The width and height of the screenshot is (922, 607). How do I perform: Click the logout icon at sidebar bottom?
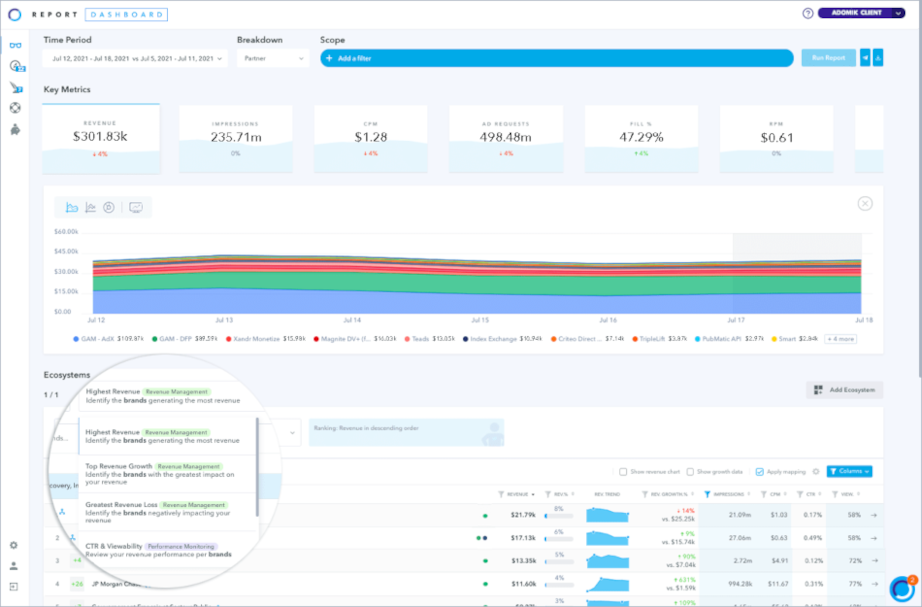14,586
